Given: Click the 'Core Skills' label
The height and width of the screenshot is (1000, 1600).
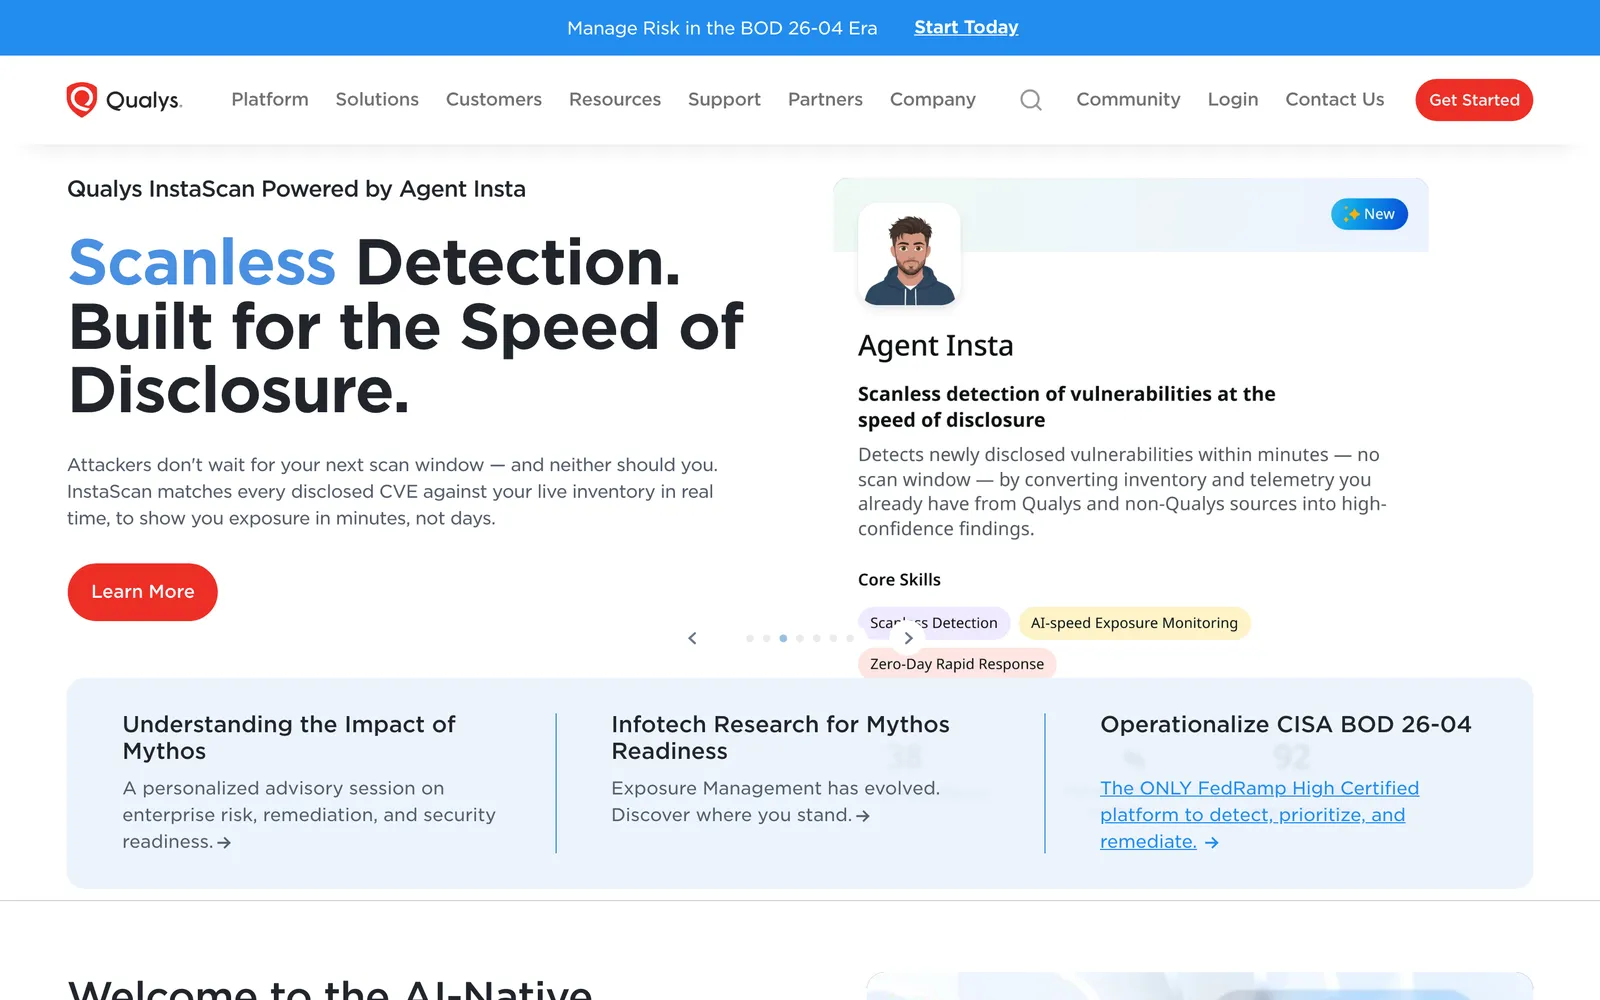Looking at the screenshot, I should click(x=899, y=580).
